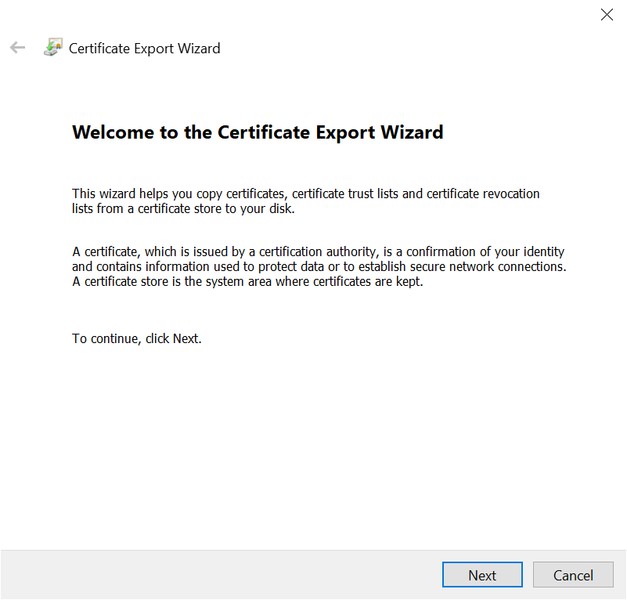
Task: Click the 'Certificate Export Wizard' title text
Action: pyautogui.click(x=144, y=48)
